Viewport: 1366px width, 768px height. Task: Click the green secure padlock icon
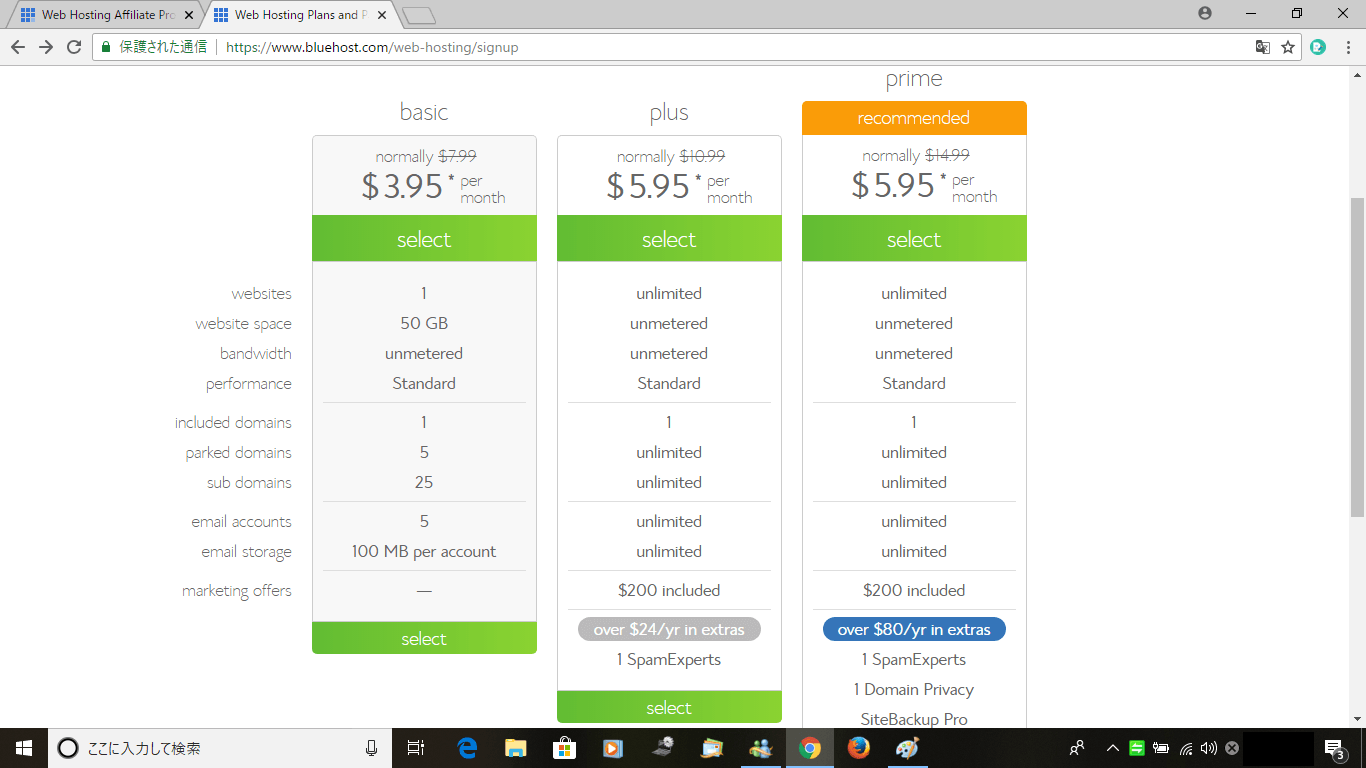coord(106,47)
